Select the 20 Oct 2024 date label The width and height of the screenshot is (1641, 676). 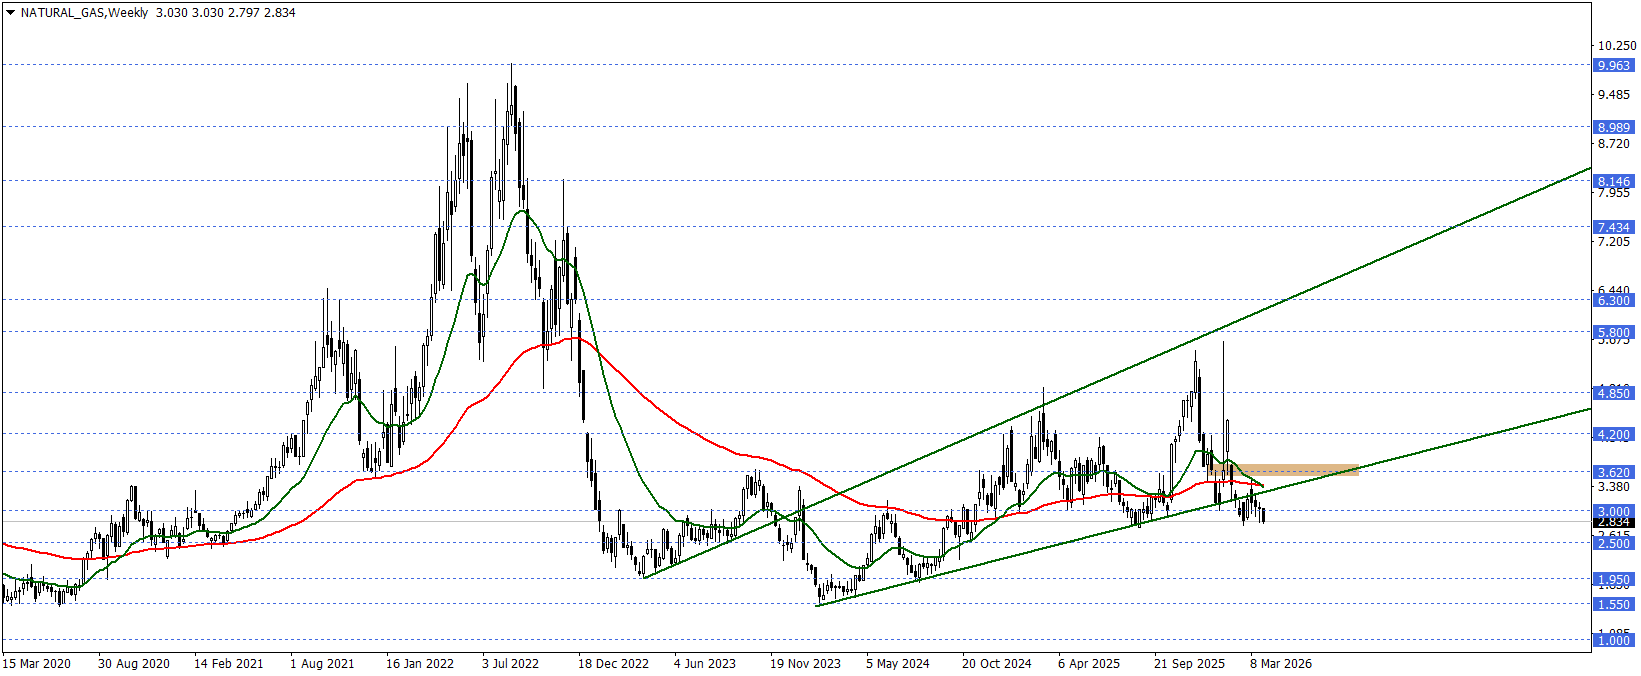click(996, 663)
